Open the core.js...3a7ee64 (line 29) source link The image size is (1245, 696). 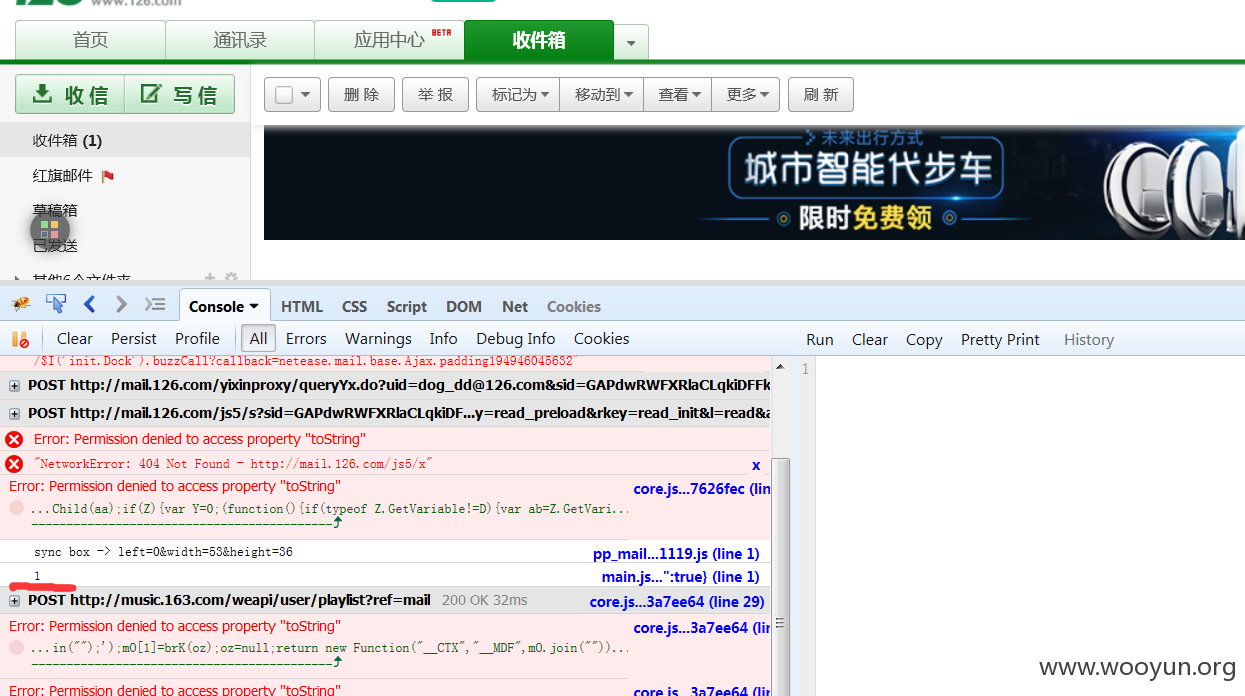[x=677, y=602]
